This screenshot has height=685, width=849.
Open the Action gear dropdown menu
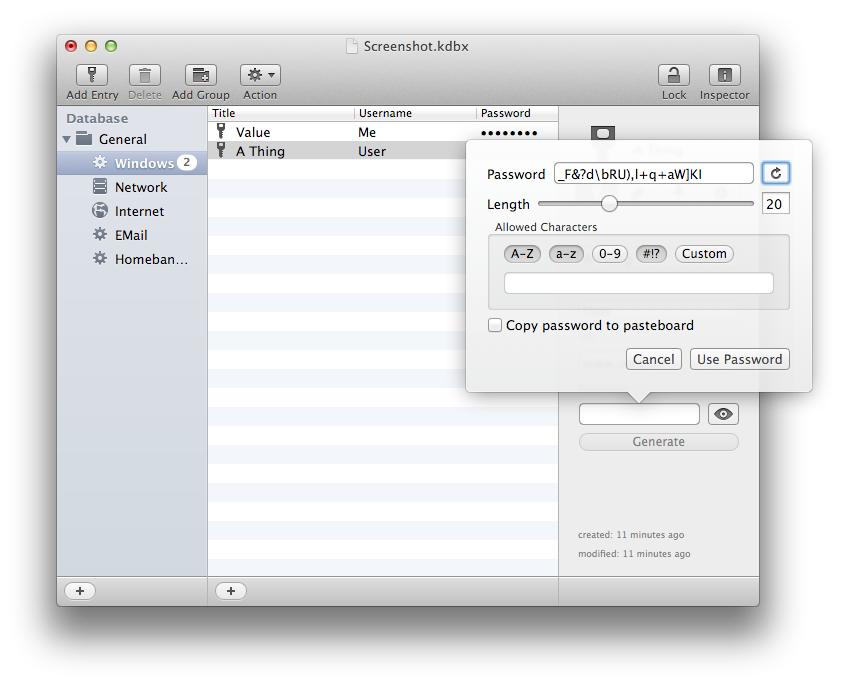click(260, 76)
